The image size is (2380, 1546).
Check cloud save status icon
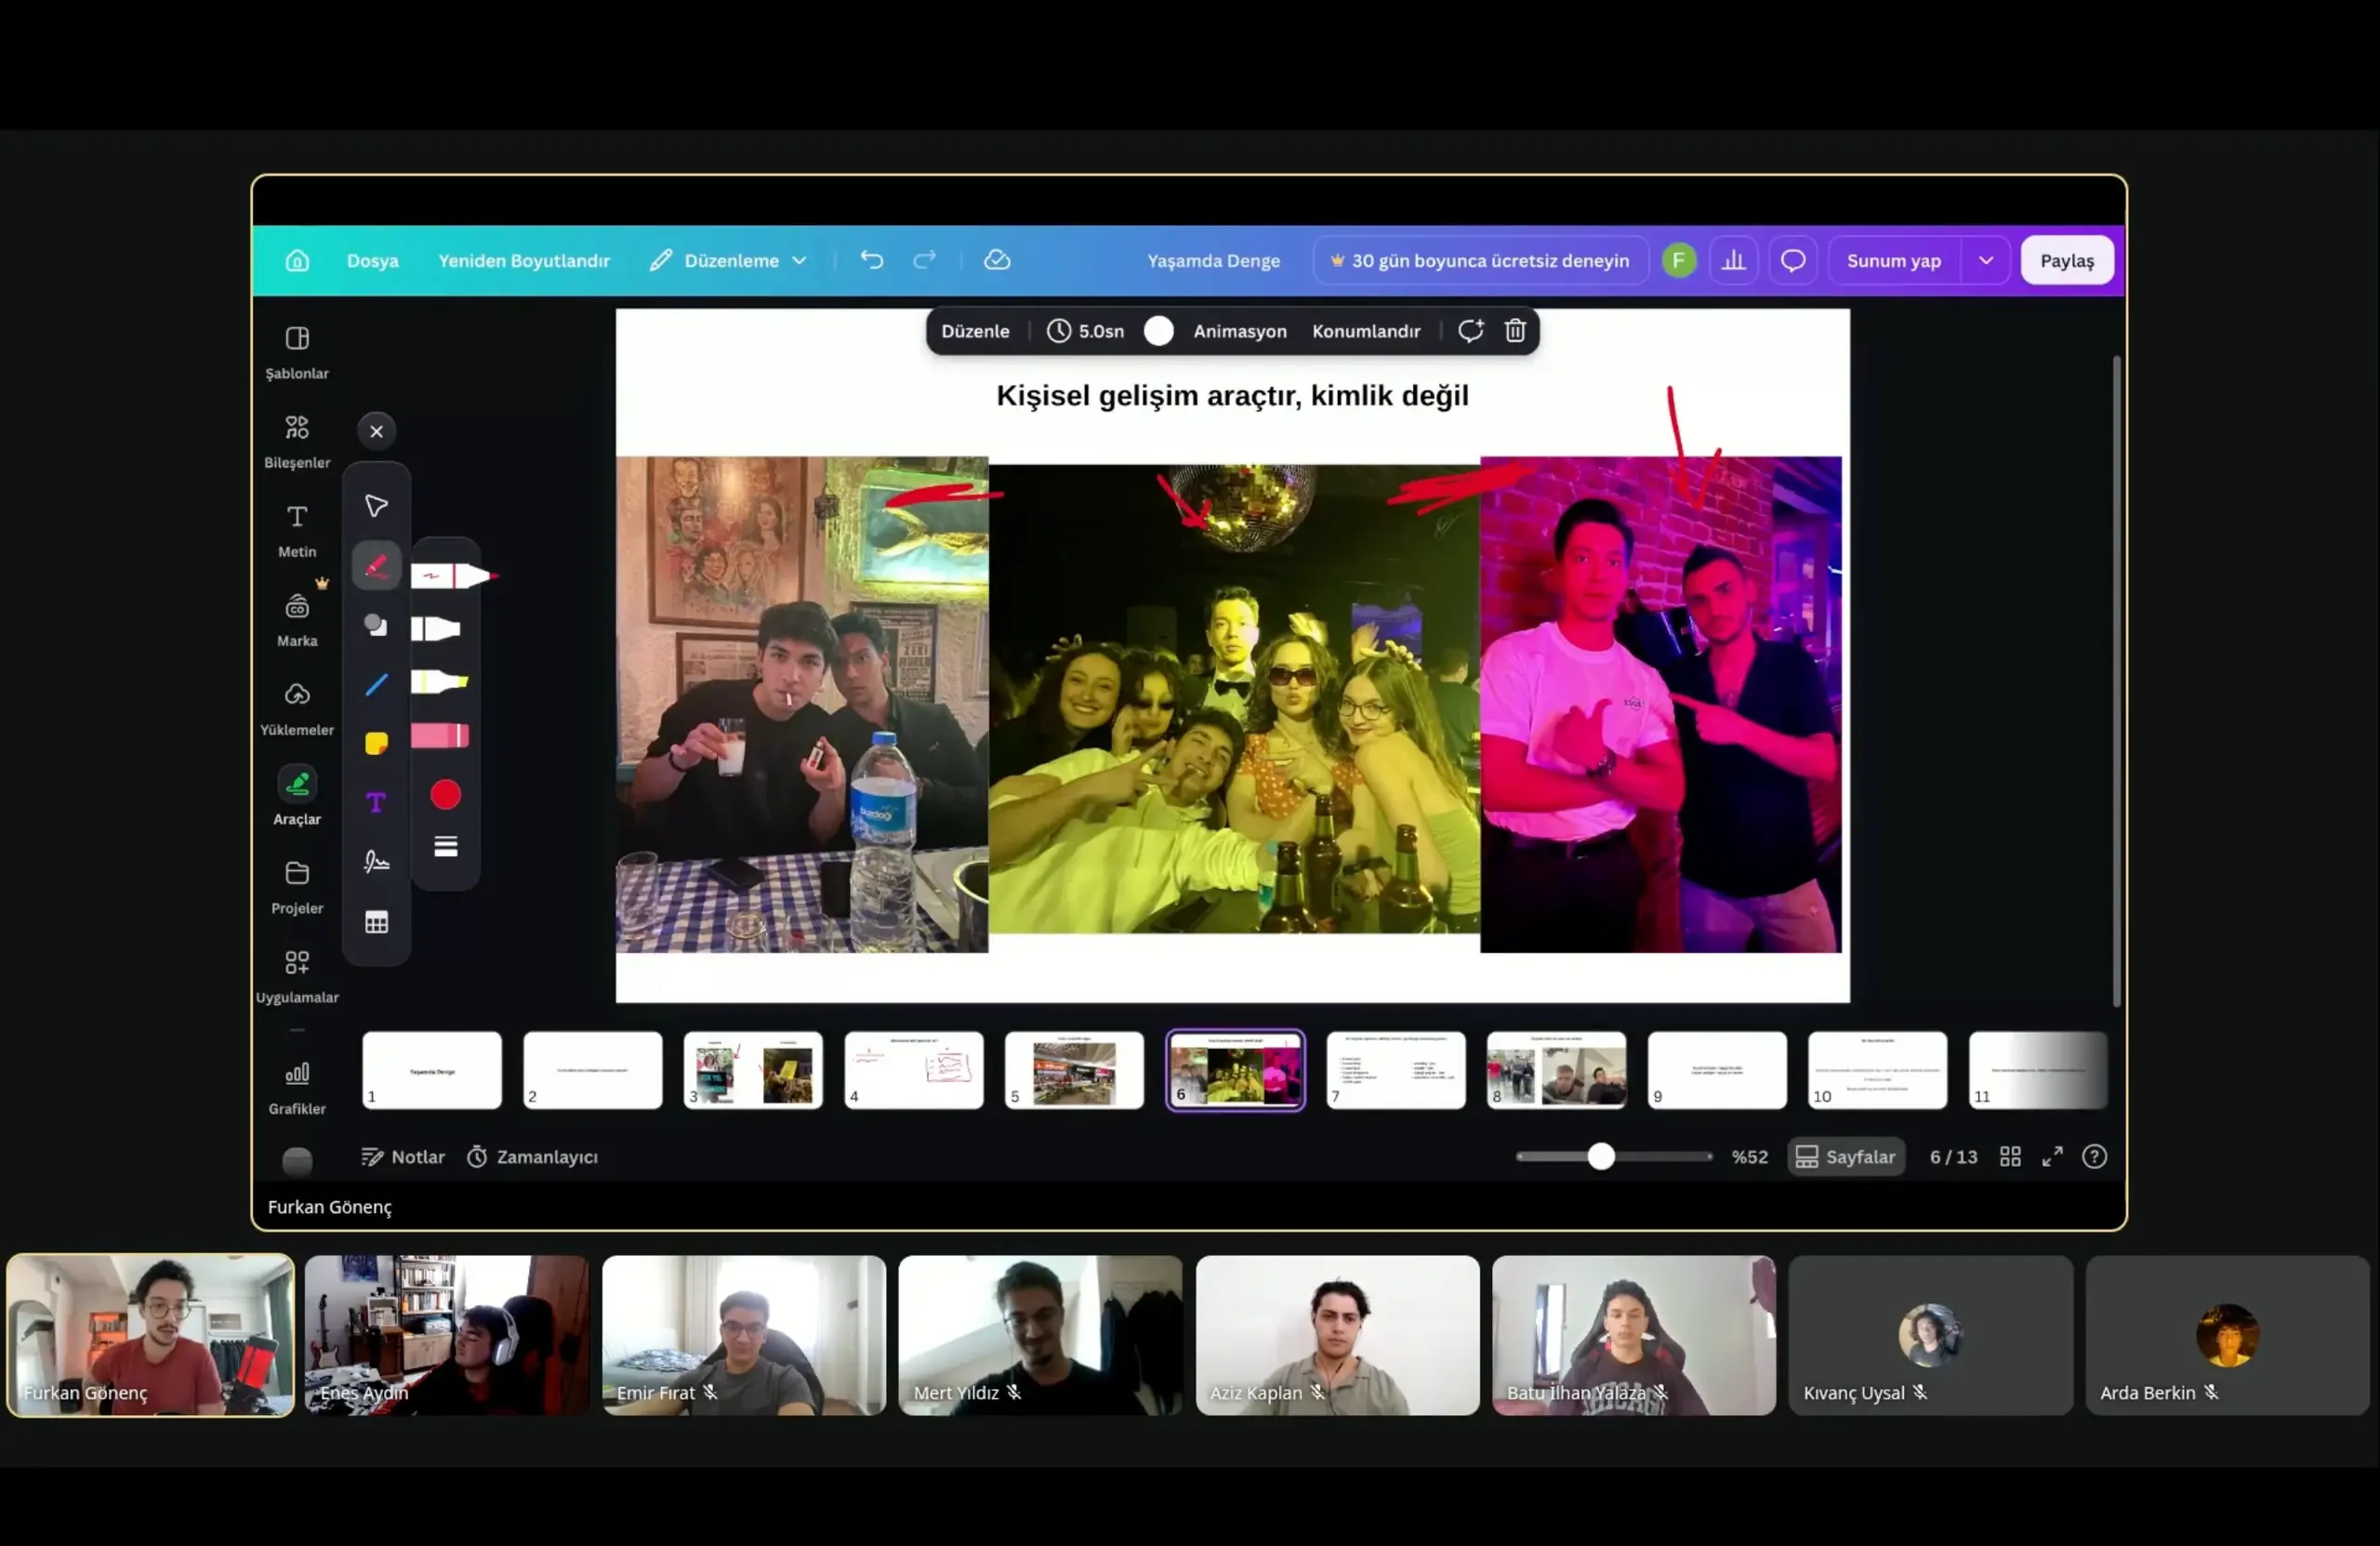coord(997,260)
